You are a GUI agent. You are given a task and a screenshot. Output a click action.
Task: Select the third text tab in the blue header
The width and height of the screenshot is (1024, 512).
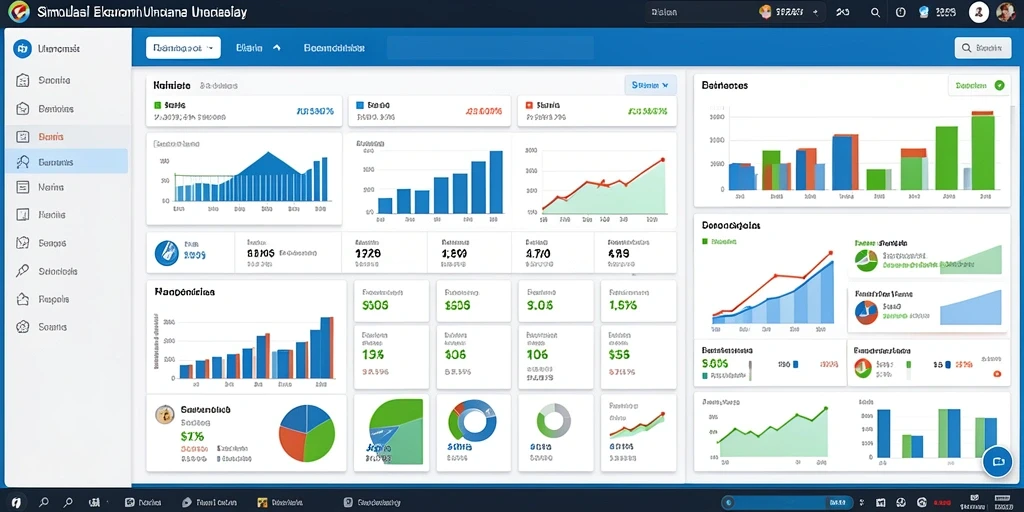pyautogui.click(x=334, y=48)
